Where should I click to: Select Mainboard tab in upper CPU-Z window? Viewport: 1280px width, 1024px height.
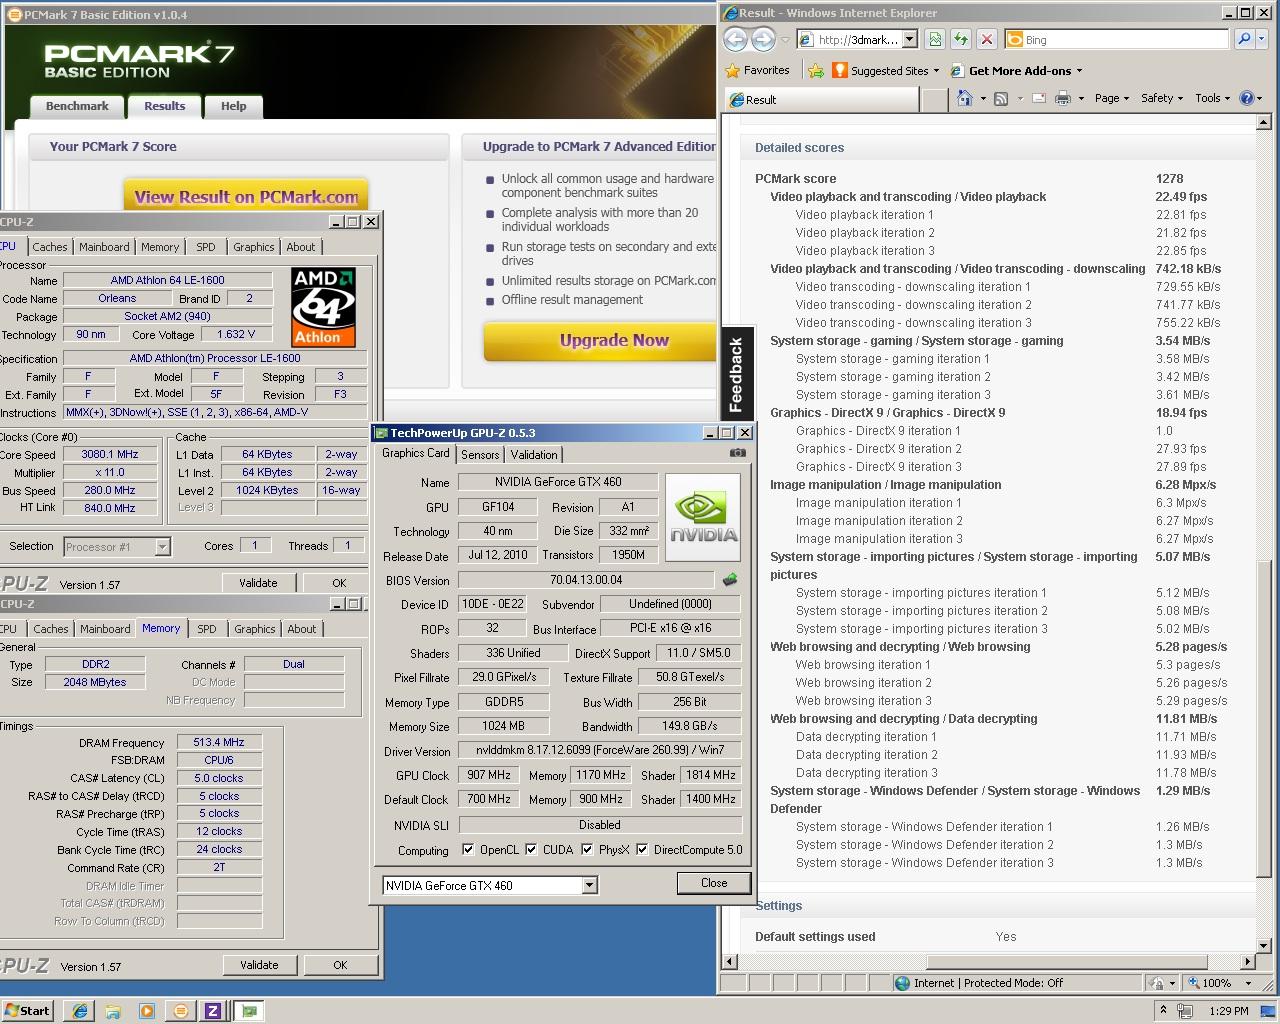(x=104, y=247)
